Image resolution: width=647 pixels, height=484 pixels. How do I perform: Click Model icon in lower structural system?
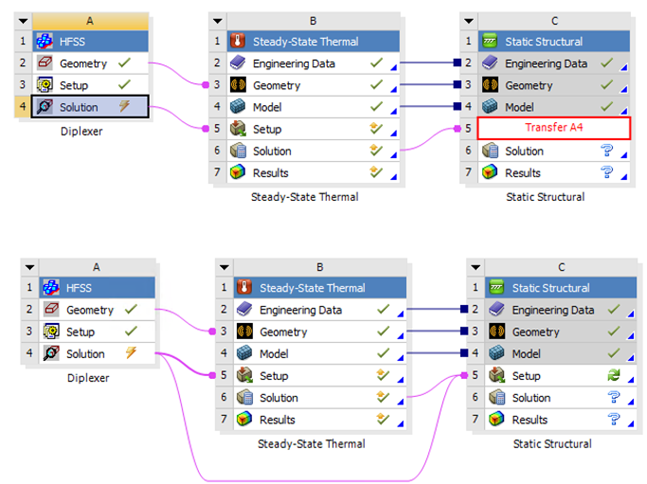point(496,353)
